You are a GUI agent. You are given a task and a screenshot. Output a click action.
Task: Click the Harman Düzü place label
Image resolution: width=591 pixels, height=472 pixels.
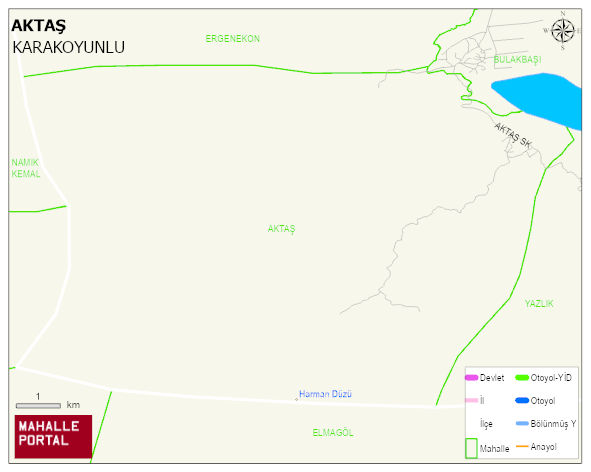coord(325,394)
